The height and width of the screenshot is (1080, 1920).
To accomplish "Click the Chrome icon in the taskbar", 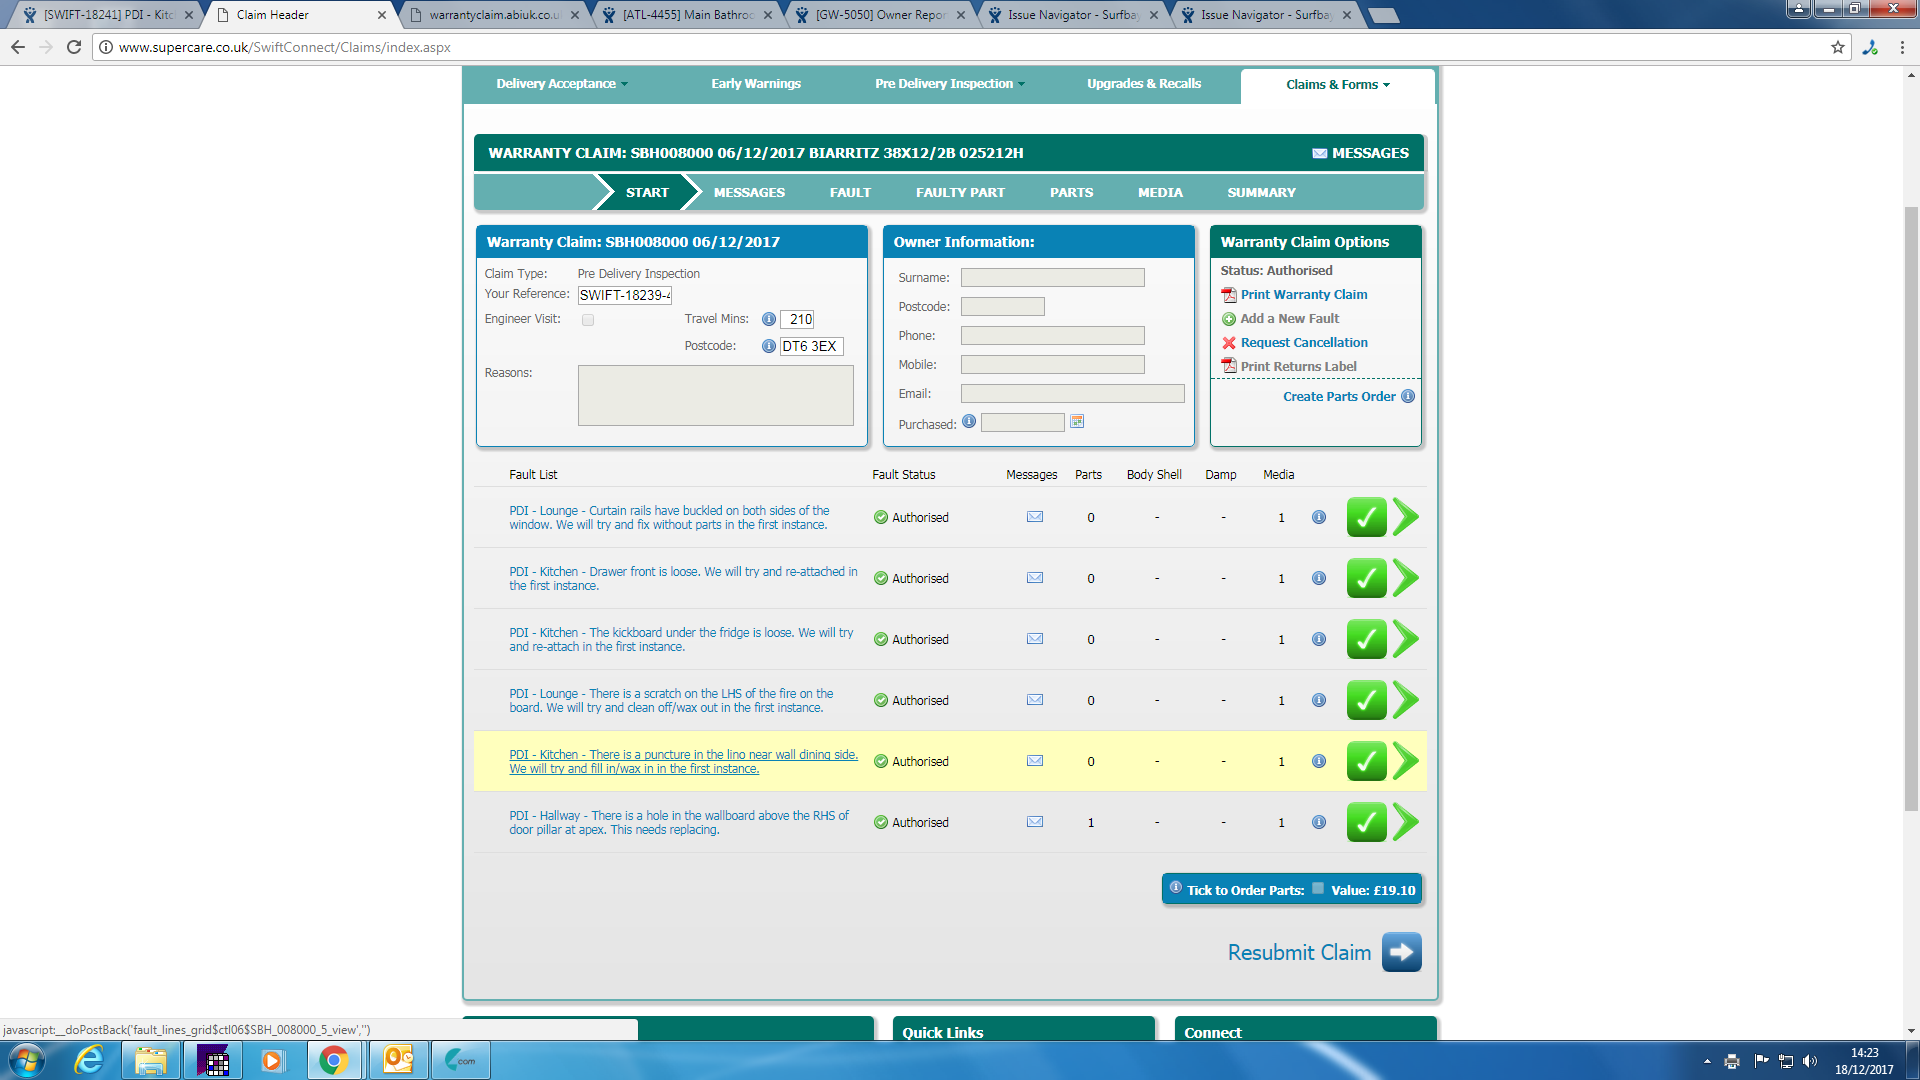I will tap(333, 1060).
